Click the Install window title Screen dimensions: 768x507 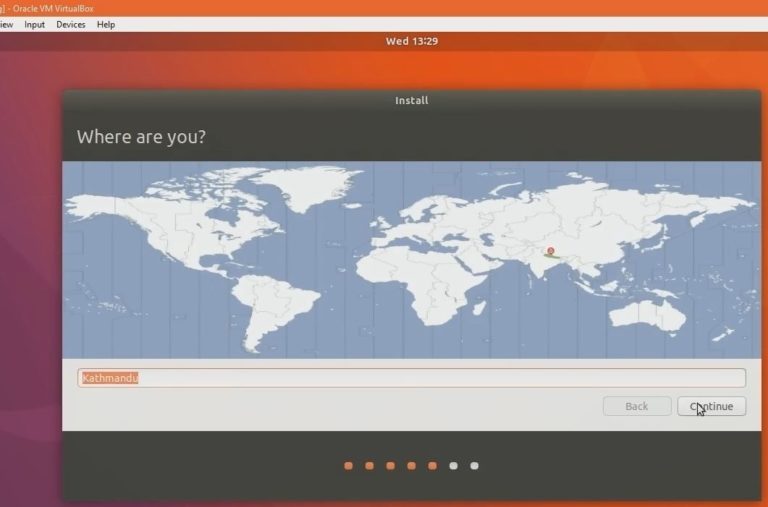point(411,100)
